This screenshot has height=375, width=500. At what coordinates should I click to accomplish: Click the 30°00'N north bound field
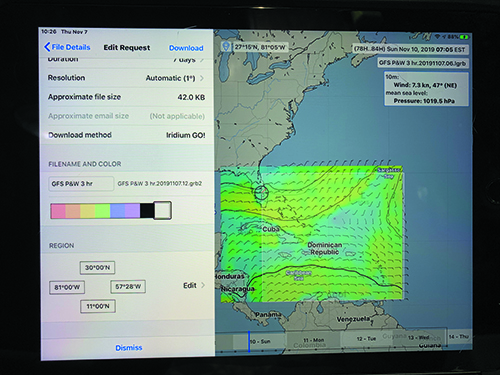tap(97, 267)
